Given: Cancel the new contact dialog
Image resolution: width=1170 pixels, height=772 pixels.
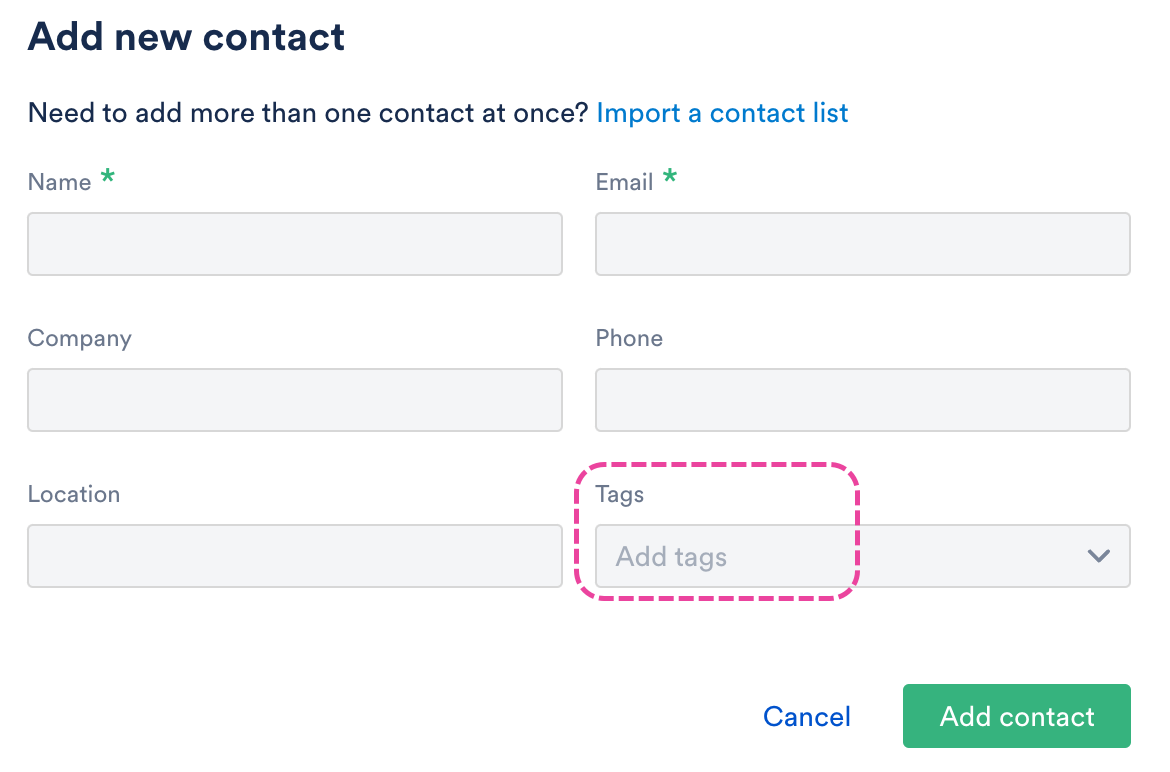Looking at the screenshot, I should pos(806,717).
